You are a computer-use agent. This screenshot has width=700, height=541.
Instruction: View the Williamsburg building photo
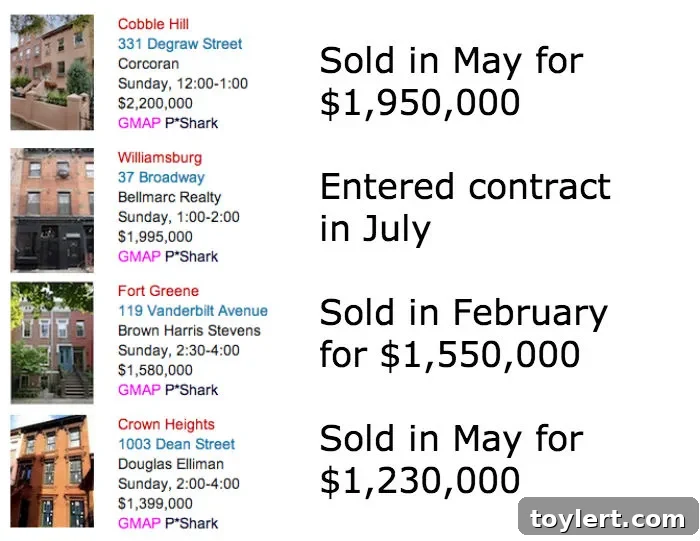[51, 210]
